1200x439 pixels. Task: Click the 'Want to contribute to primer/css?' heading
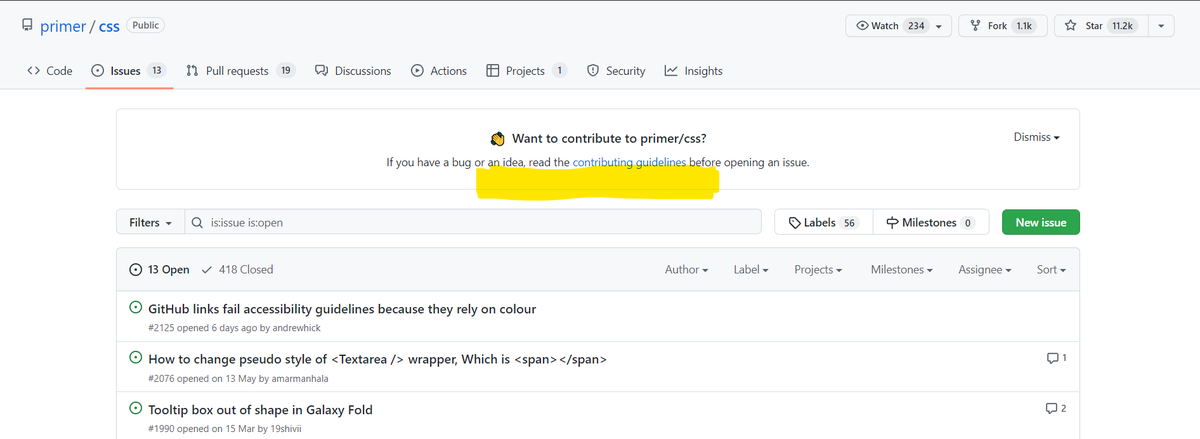coord(609,138)
